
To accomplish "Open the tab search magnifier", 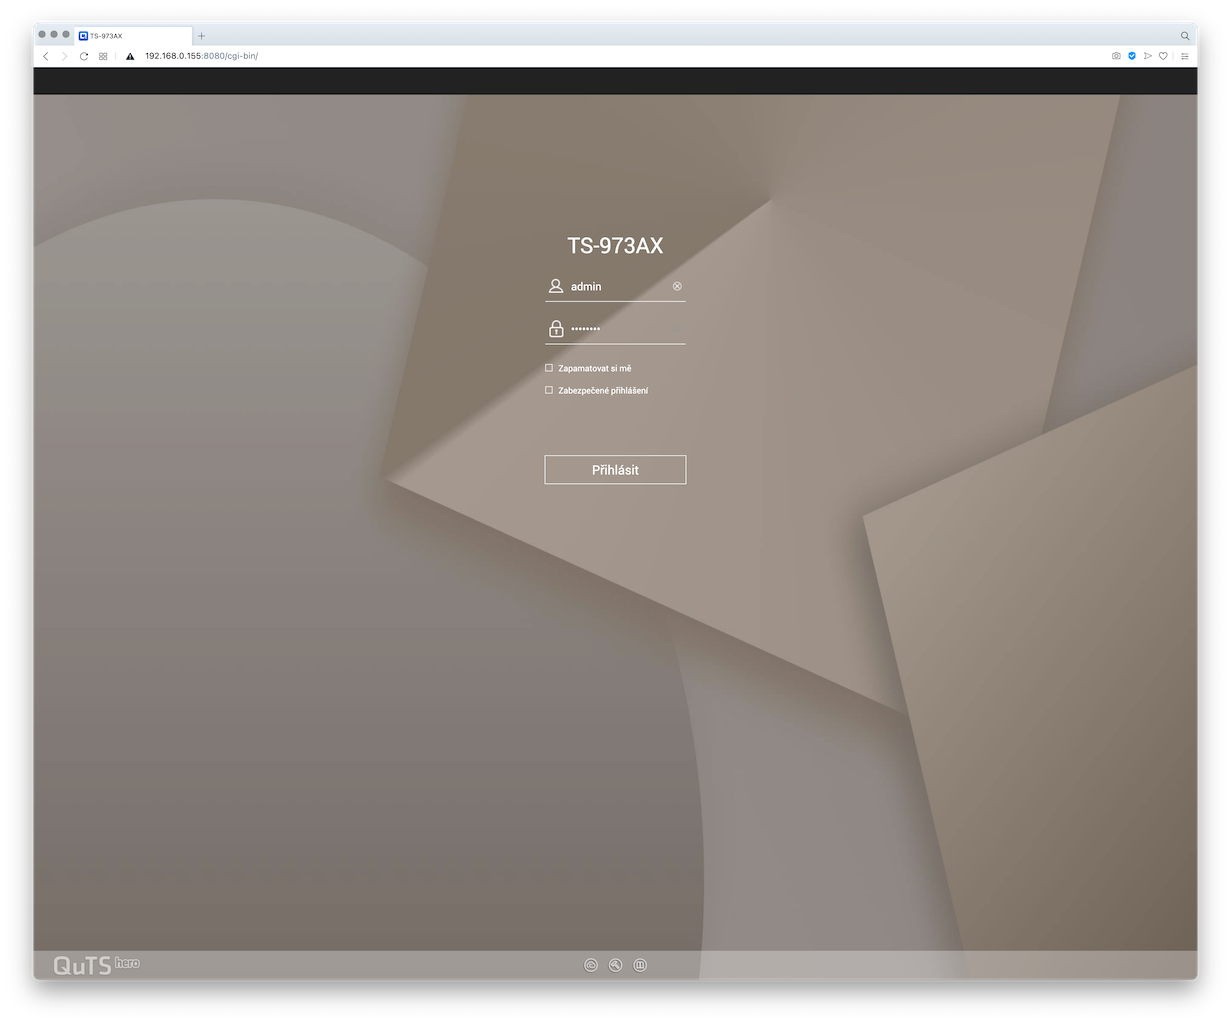I will pyautogui.click(x=1185, y=35).
